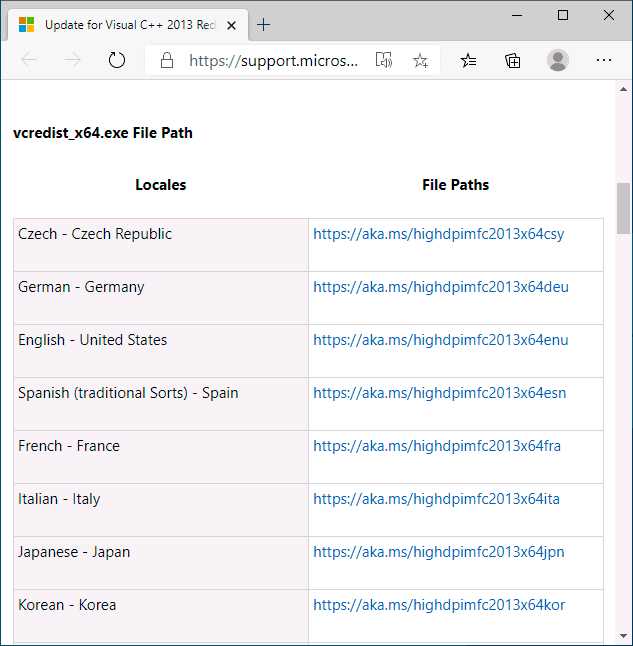Click the Microsoft logo favicon on the tab
This screenshot has height=646, width=633.
tap(26, 25)
